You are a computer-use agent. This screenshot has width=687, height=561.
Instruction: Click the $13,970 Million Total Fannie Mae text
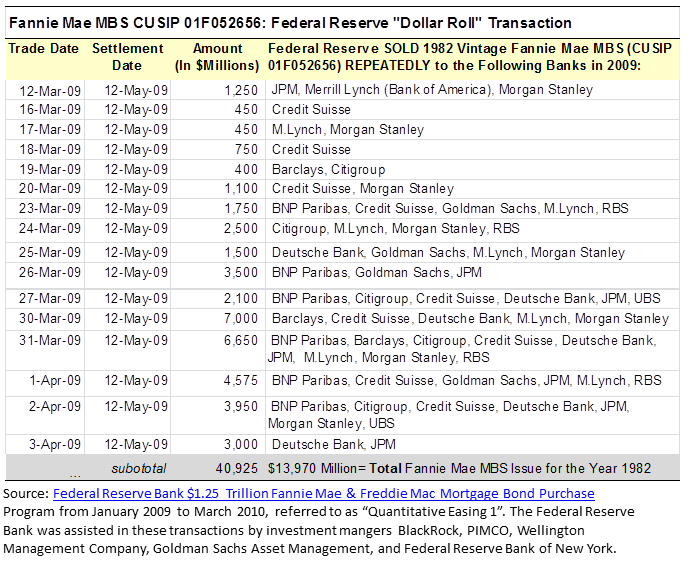tap(459, 469)
